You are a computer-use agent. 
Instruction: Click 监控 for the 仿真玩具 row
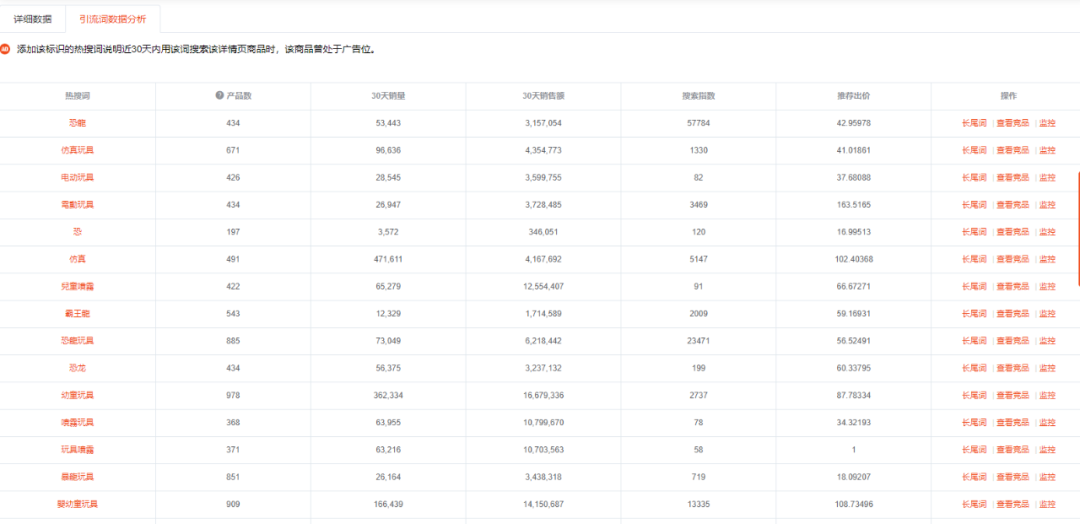click(x=1047, y=150)
